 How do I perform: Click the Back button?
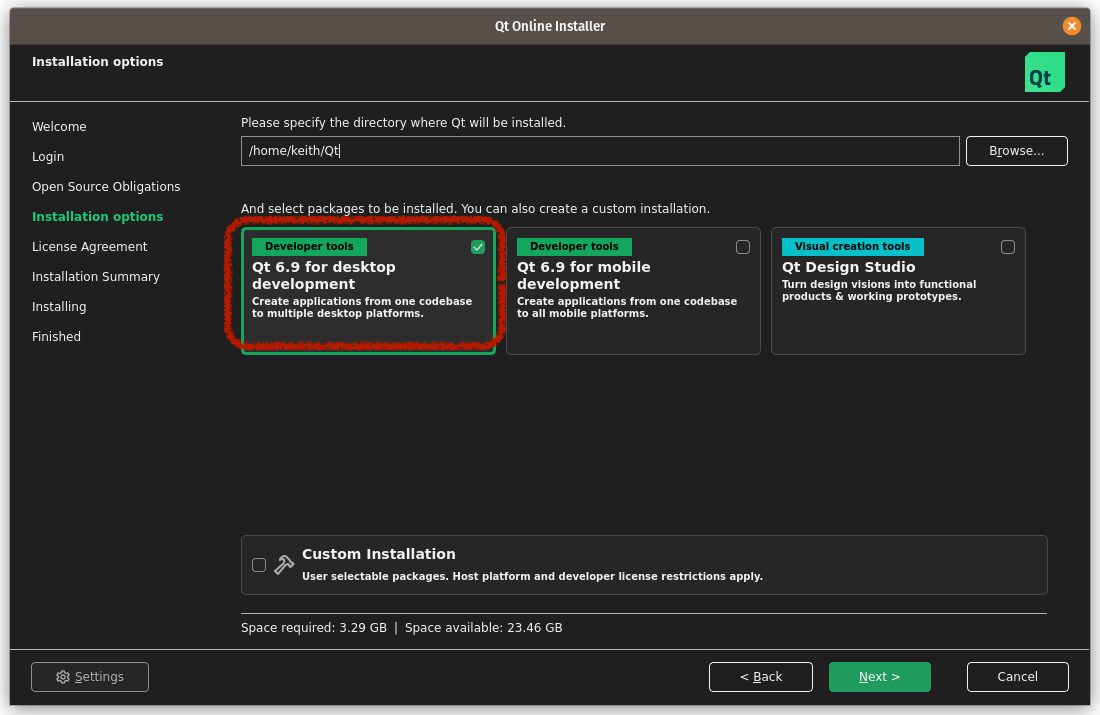pyautogui.click(x=761, y=677)
